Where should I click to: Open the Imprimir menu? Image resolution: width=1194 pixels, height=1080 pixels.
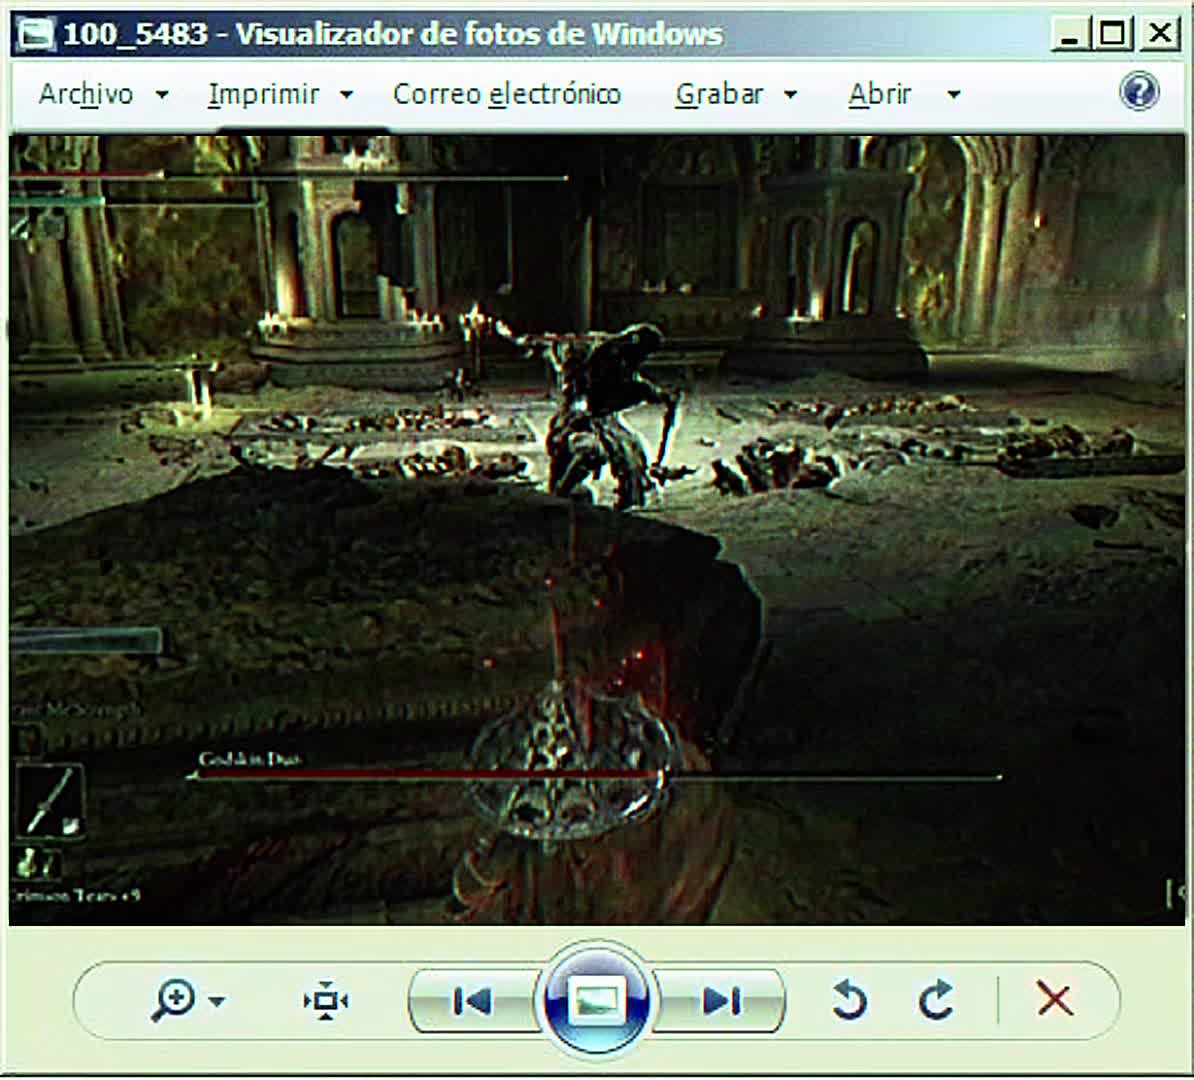pyautogui.click(x=263, y=94)
